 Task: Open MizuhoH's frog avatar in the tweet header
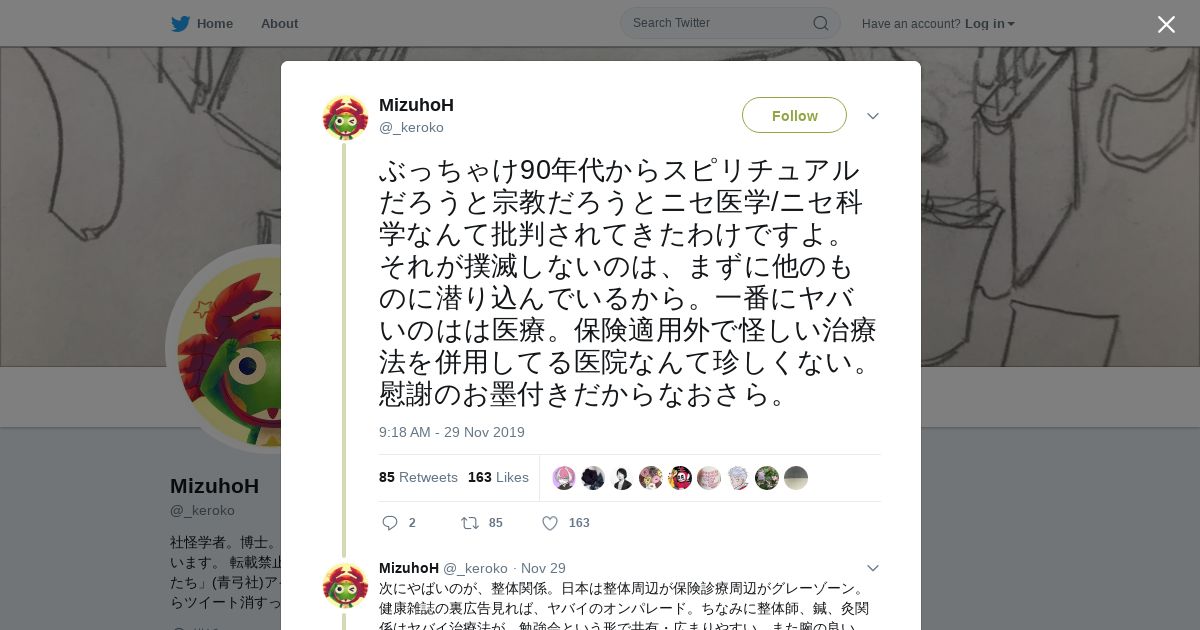(x=345, y=118)
